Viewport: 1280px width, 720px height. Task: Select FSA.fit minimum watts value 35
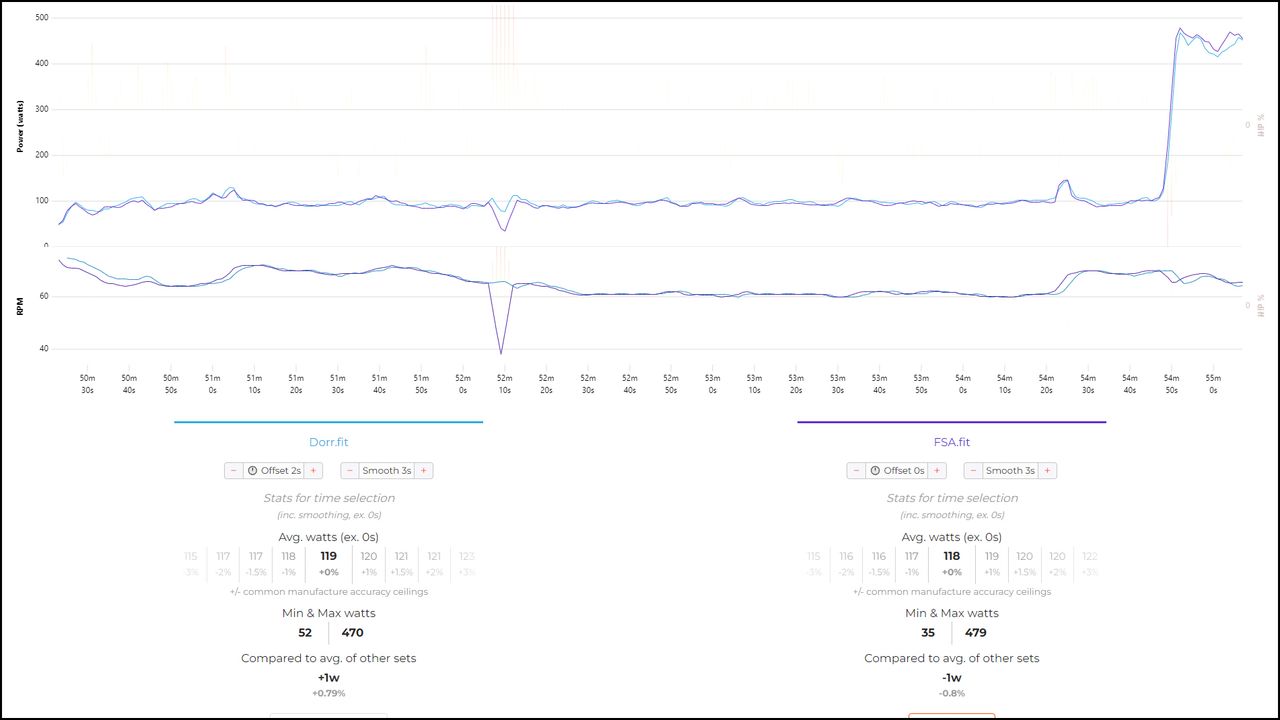click(x=928, y=633)
